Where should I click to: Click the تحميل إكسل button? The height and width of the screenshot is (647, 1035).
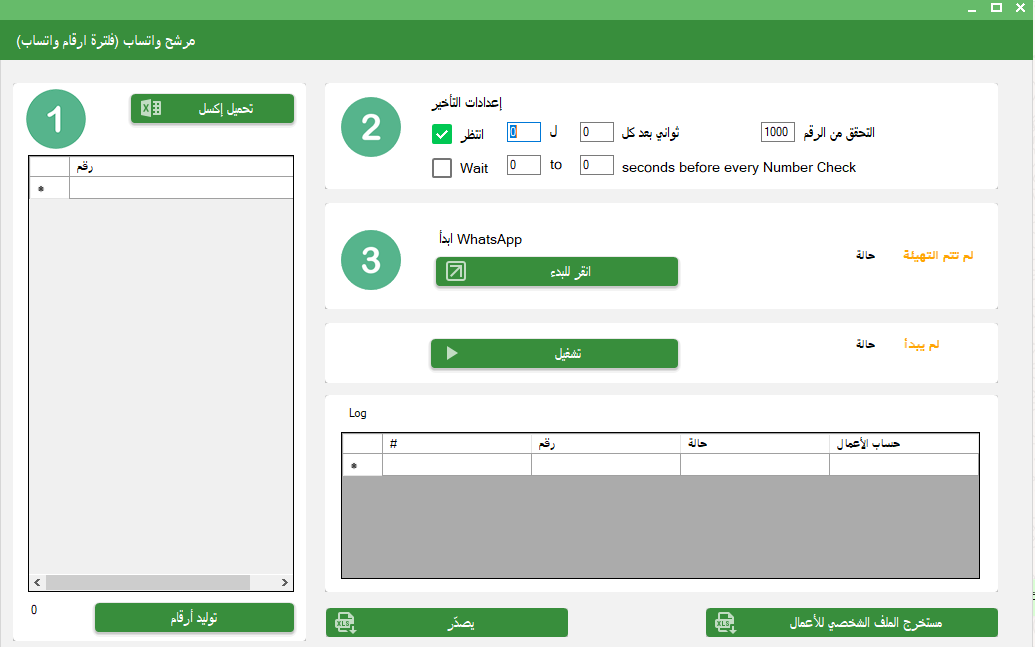(x=213, y=108)
